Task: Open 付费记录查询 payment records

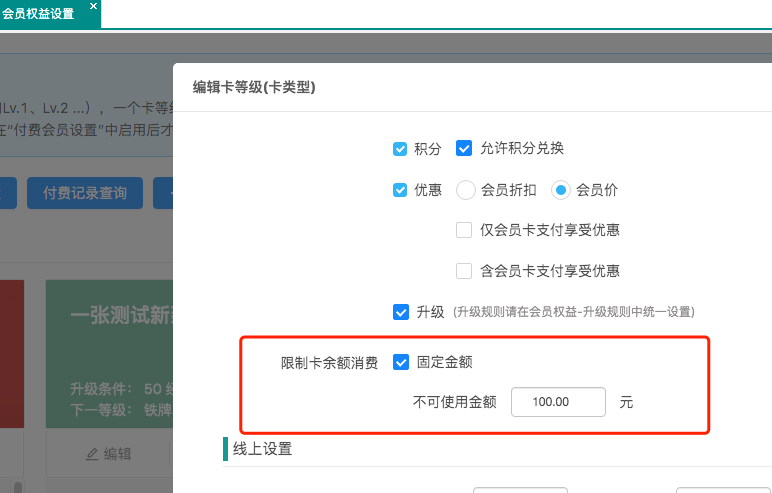Action: [84, 193]
